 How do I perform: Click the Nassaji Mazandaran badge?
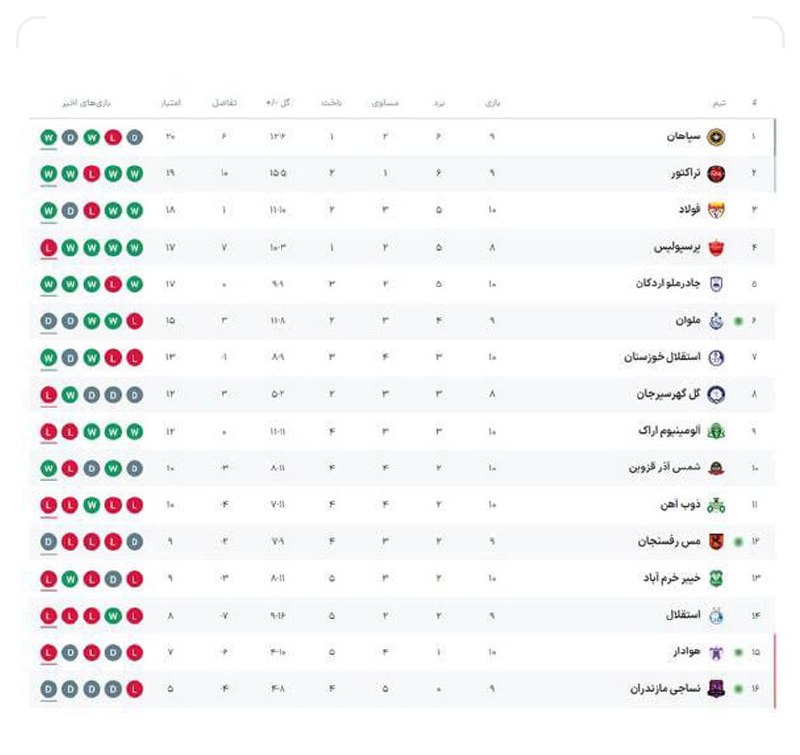(x=716, y=689)
